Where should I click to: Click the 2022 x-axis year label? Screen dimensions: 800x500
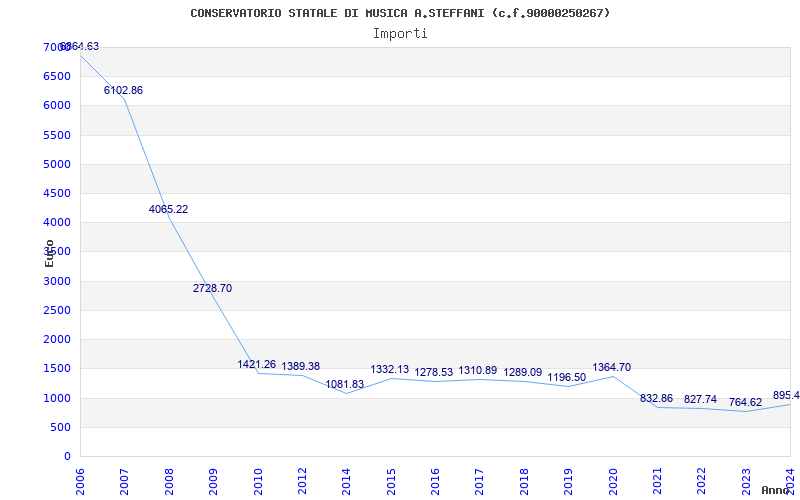702,481
